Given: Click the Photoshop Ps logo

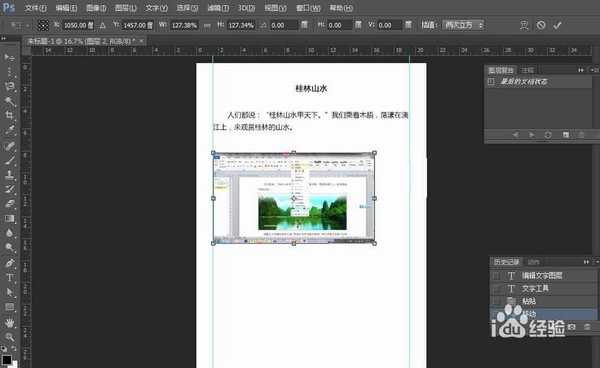Looking at the screenshot, I should (8, 7).
